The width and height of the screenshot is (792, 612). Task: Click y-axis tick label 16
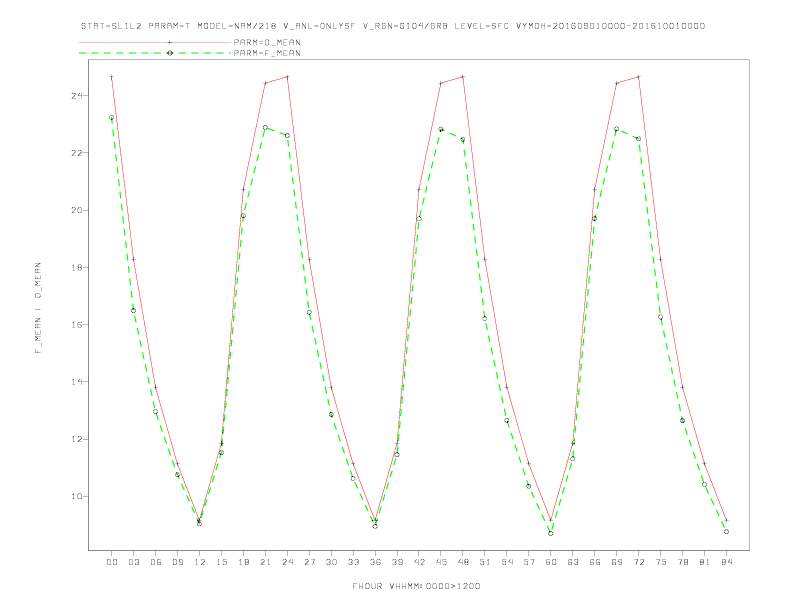pos(77,325)
